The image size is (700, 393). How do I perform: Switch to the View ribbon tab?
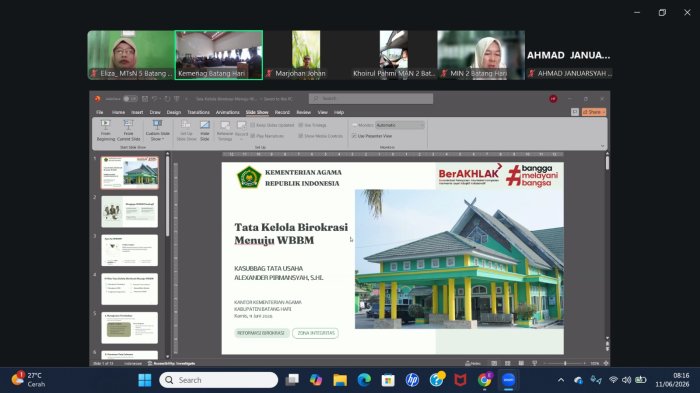pyautogui.click(x=322, y=112)
